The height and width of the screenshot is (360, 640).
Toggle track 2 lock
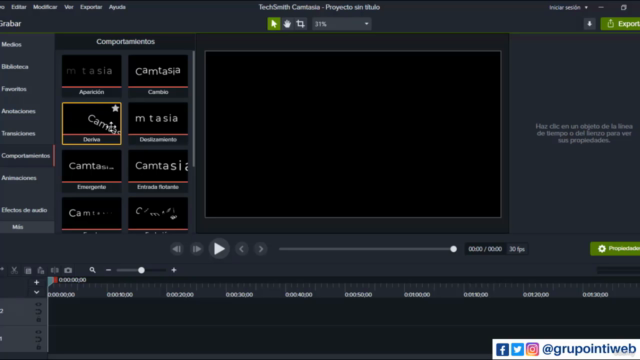click(x=38, y=320)
